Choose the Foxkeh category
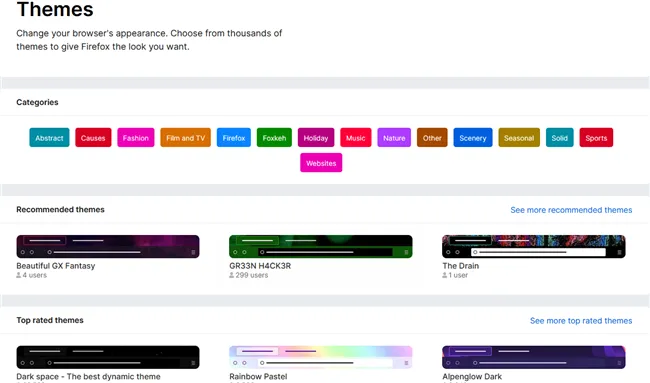650x383 pixels. tap(274, 138)
